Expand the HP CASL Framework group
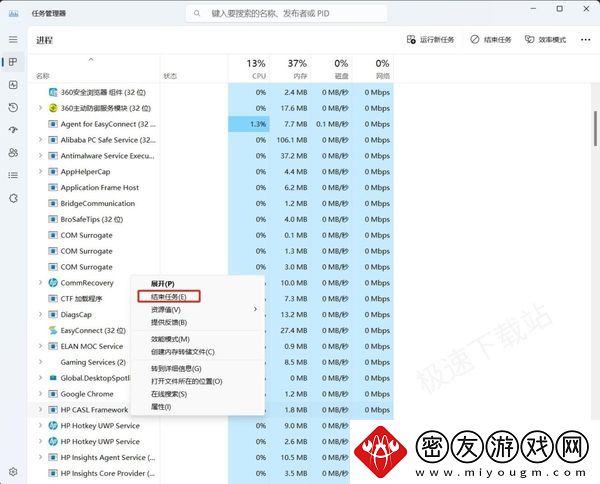The image size is (600, 484). (x=40, y=410)
